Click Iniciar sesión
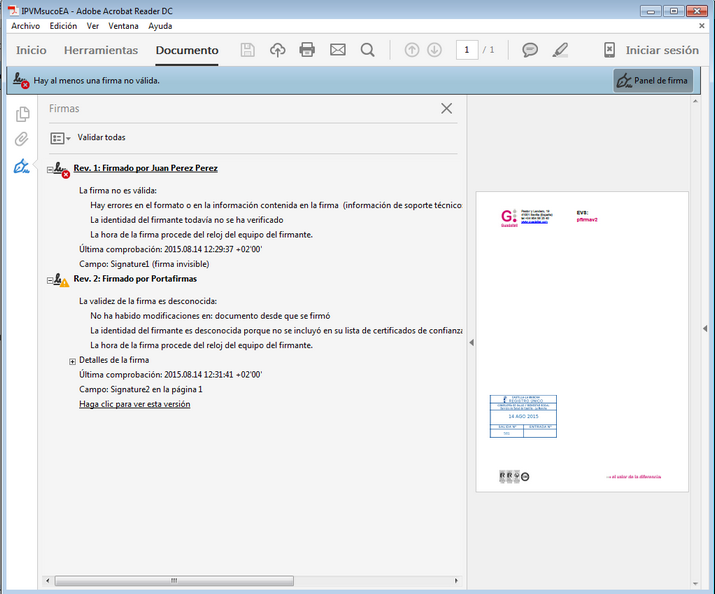This screenshot has height=594, width=715. tap(662, 50)
